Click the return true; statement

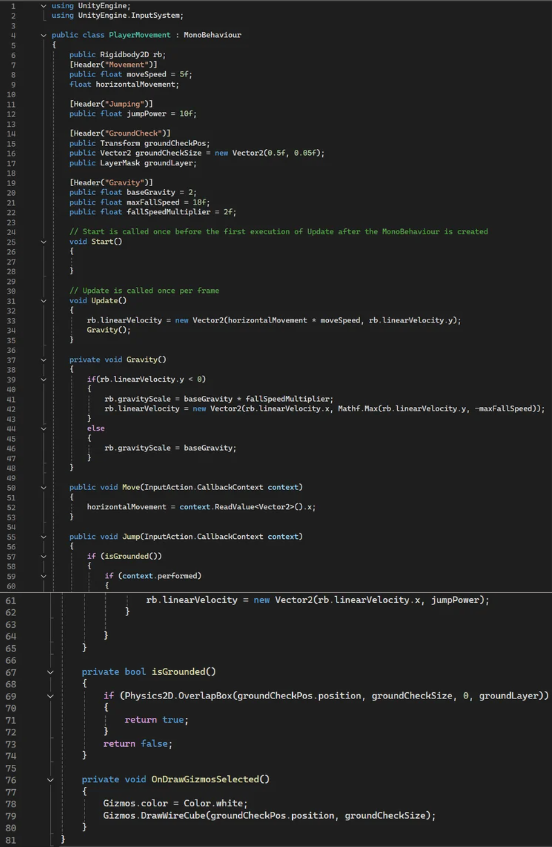[x=156, y=720]
